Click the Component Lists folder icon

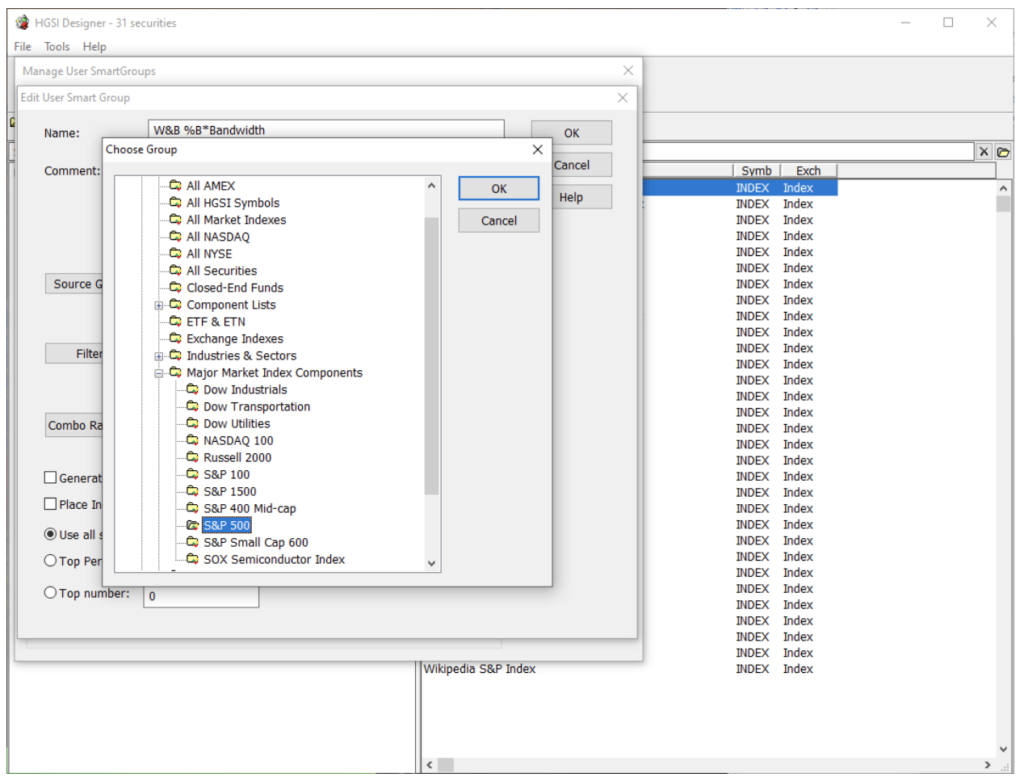(x=175, y=304)
